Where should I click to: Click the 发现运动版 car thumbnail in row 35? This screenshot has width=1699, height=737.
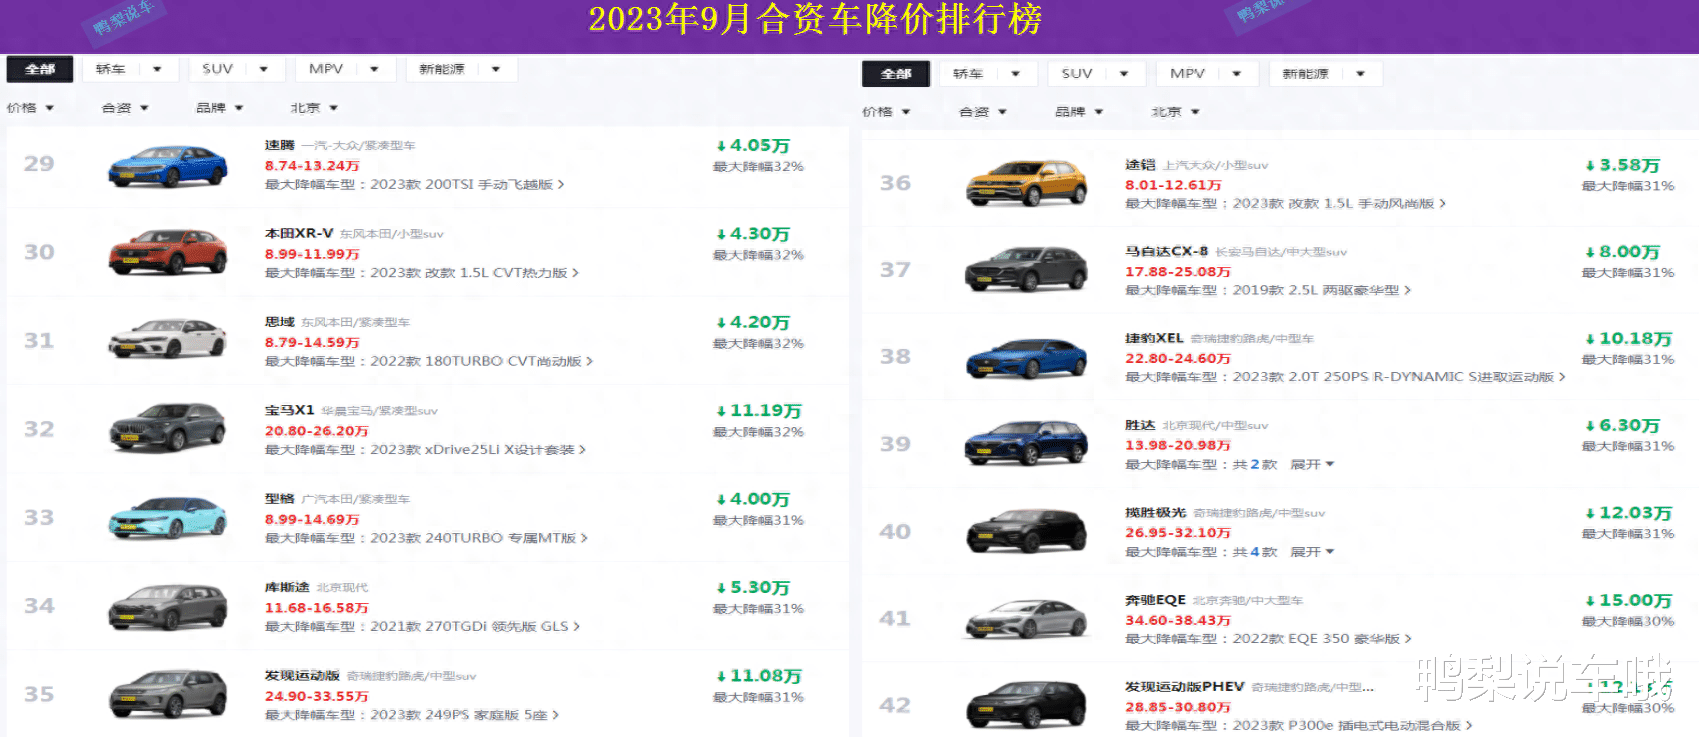click(167, 694)
